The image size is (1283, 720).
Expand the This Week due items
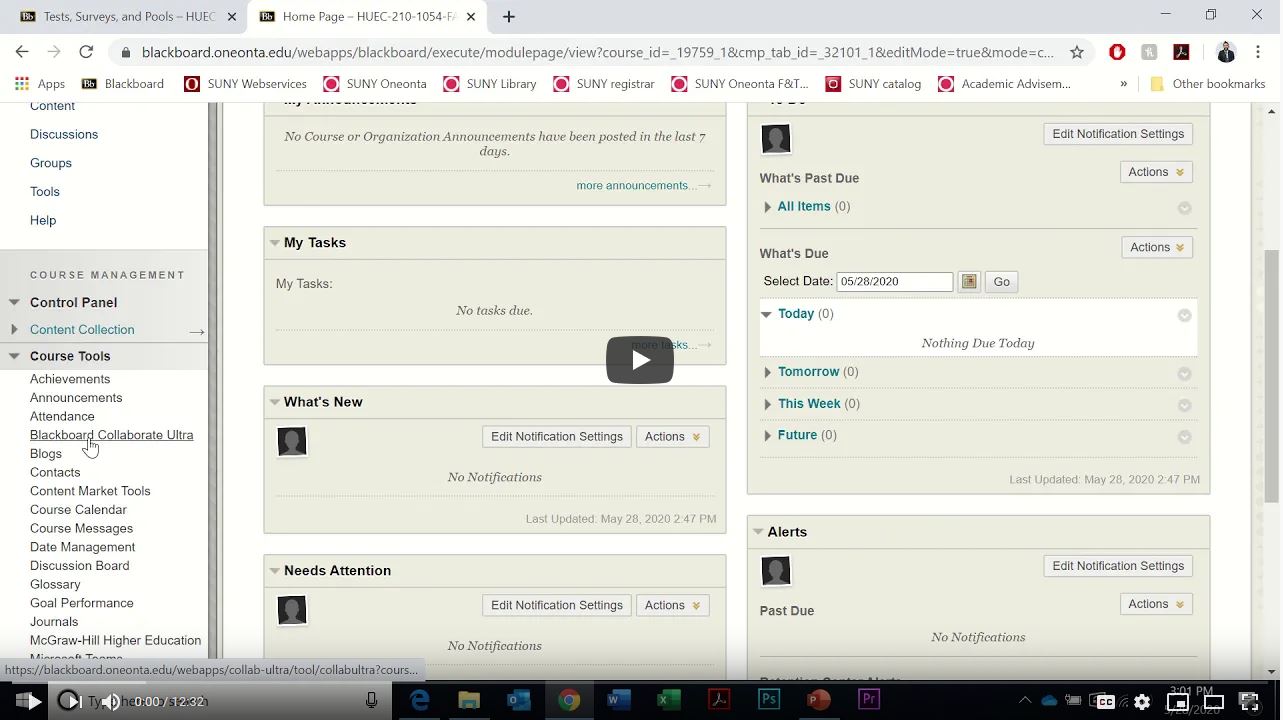tap(767, 404)
